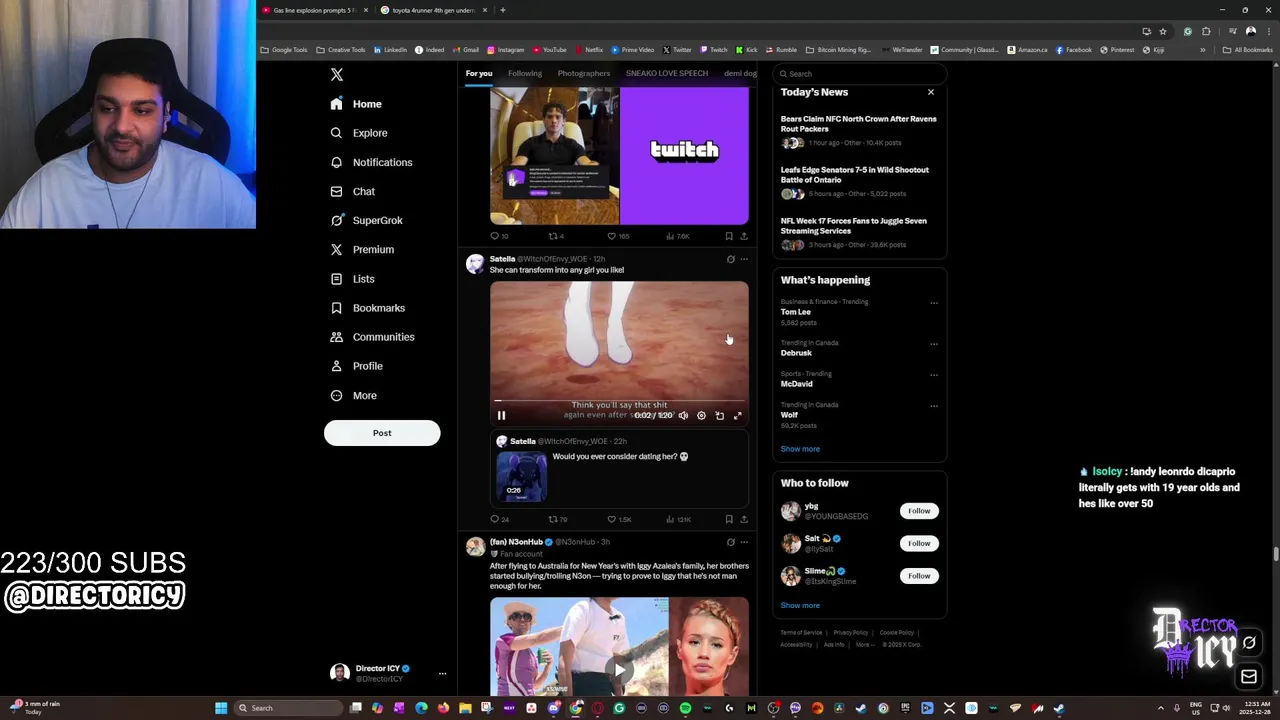This screenshot has width=1280, height=720.
Task: Share the Twitch image post
Action: [743, 236]
